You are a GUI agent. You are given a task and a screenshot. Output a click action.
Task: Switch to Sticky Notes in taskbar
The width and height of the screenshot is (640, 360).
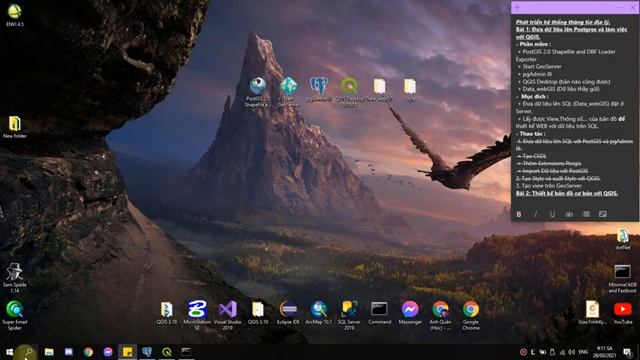coord(127,352)
